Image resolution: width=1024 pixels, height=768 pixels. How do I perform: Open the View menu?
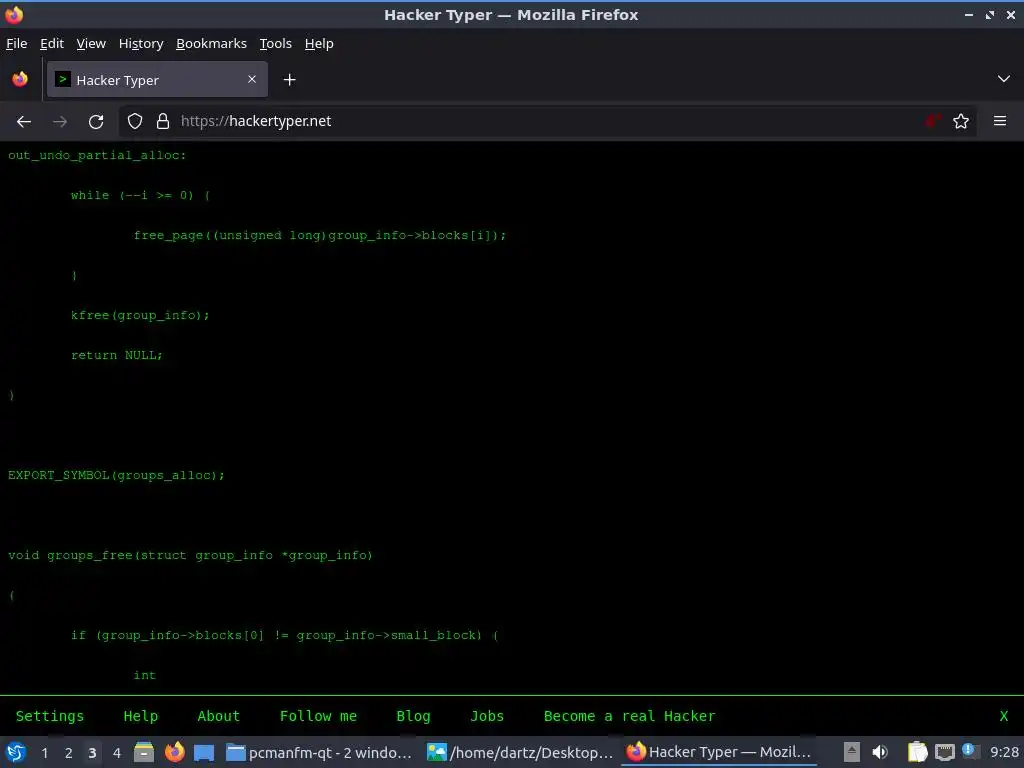point(91,43)
